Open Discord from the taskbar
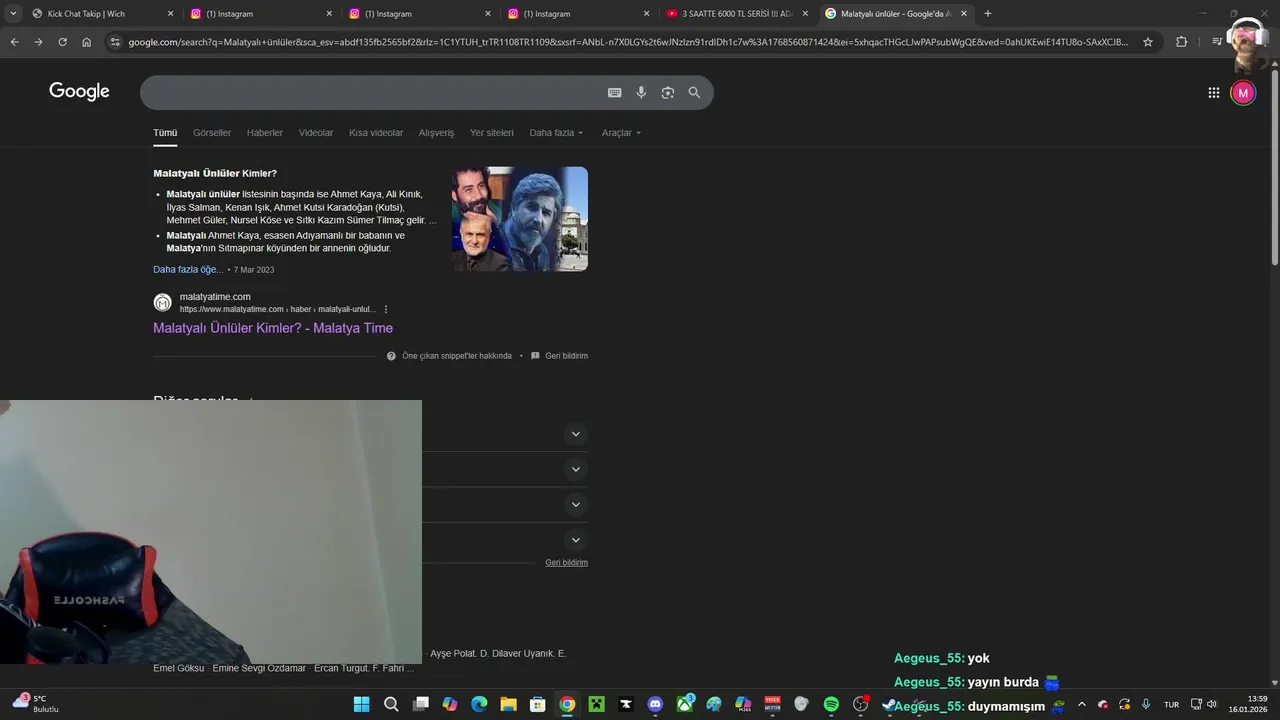Image resolution: width=1280 pixels, height=720 pixels. coord(655,704)
